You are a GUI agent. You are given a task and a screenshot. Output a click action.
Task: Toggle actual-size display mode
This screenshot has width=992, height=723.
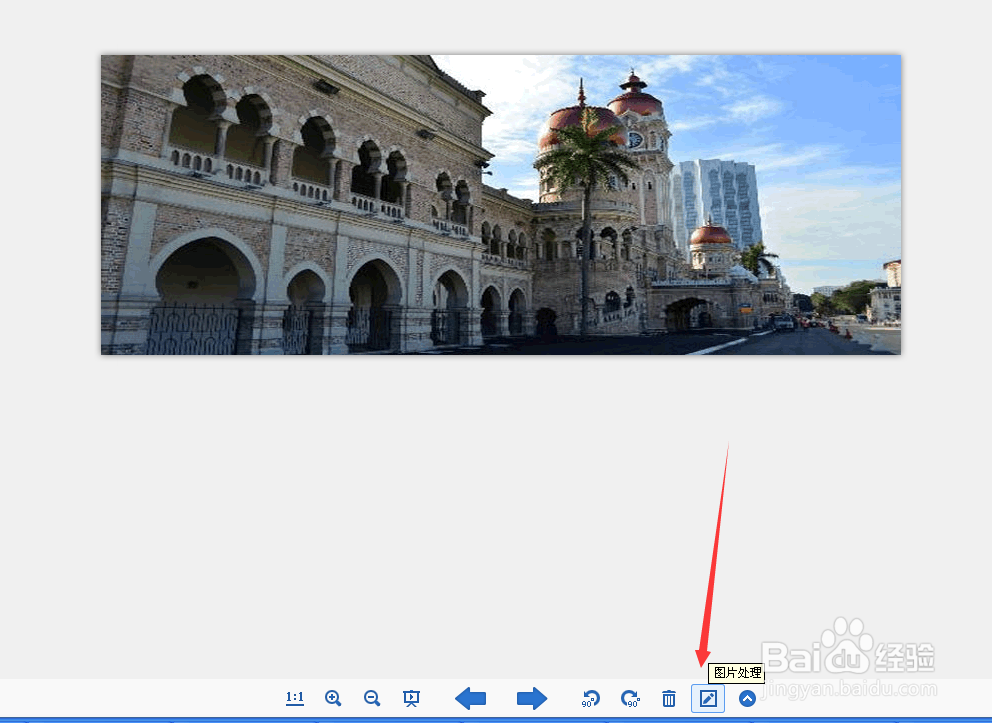295,699
